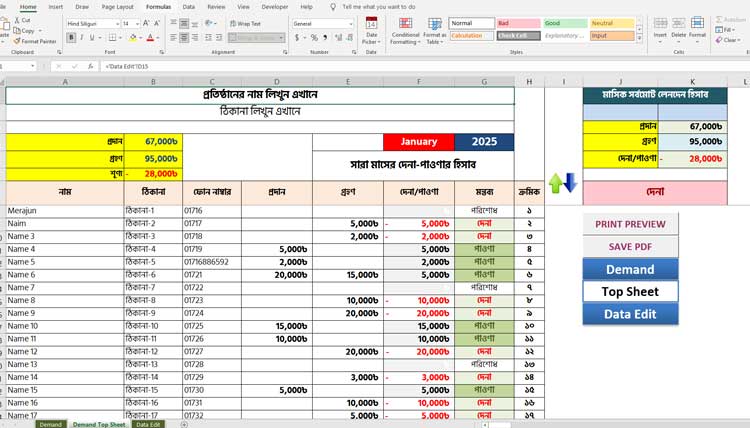Switch to the Data Edit sheet tab

pos(147,424)
